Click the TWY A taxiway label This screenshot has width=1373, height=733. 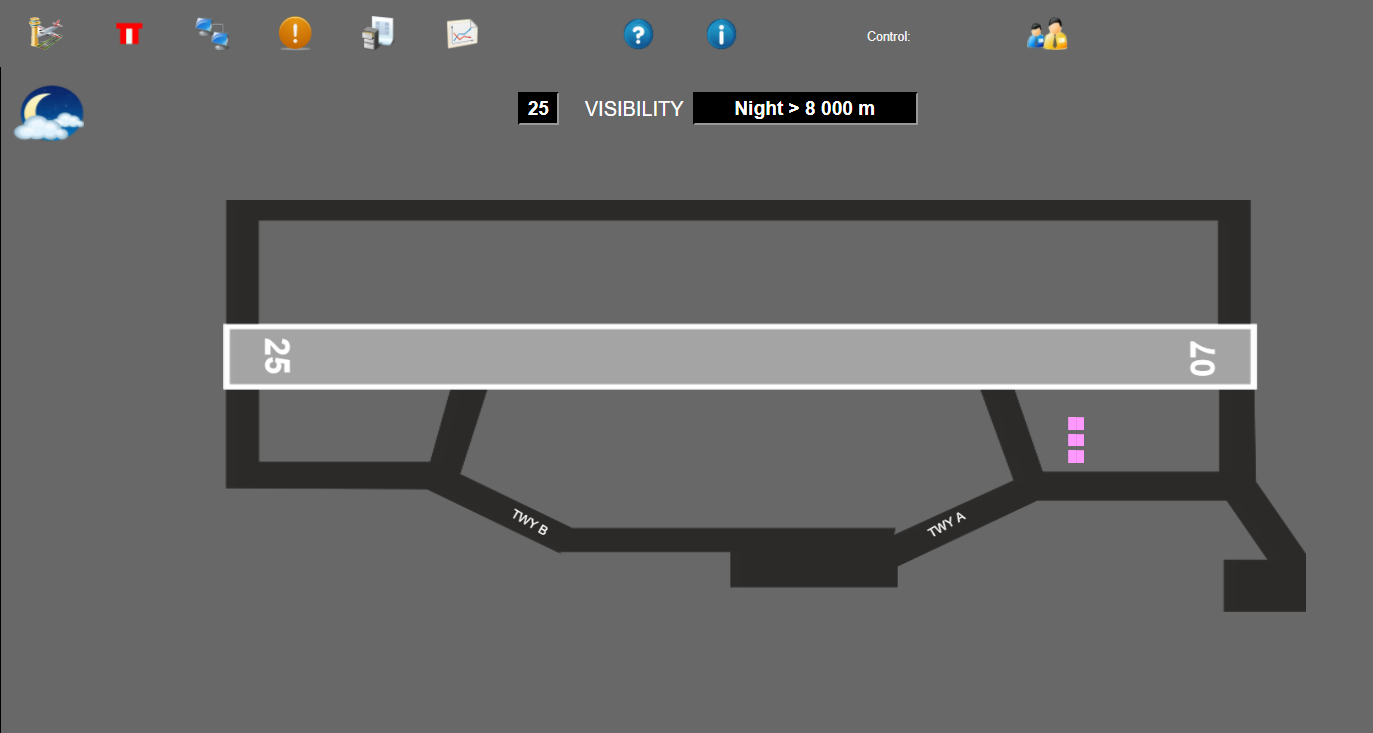[x=946, y=524]
